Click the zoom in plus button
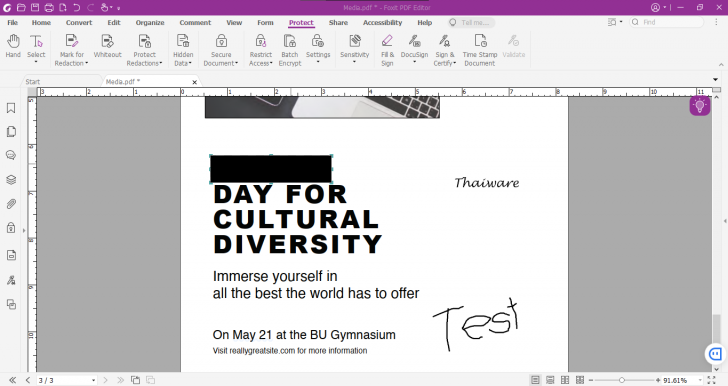 click(x=657, y=380)
